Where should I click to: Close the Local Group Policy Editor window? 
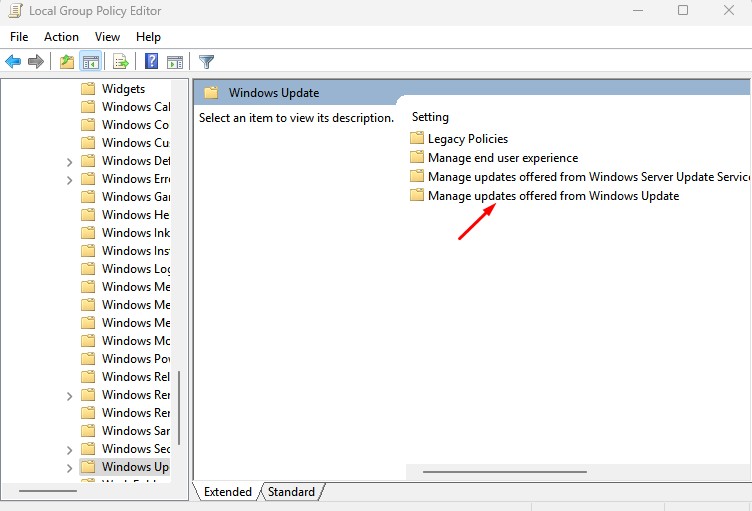(729, 10)
